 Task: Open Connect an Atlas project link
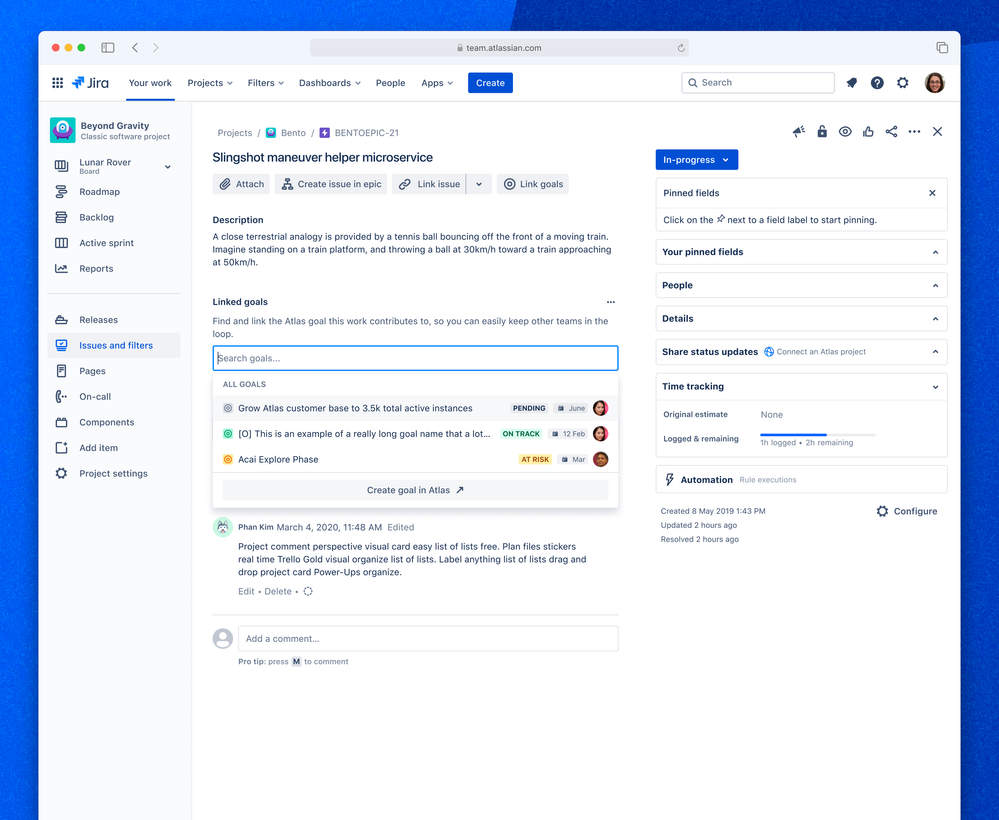(x=822, y=351)
